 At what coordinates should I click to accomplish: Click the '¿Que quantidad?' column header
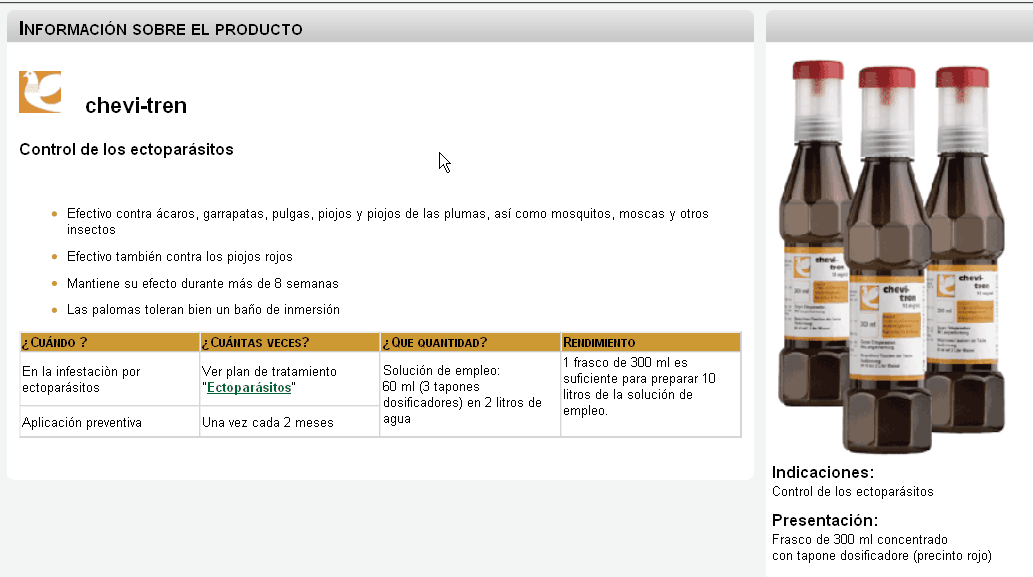click(470, 343)
